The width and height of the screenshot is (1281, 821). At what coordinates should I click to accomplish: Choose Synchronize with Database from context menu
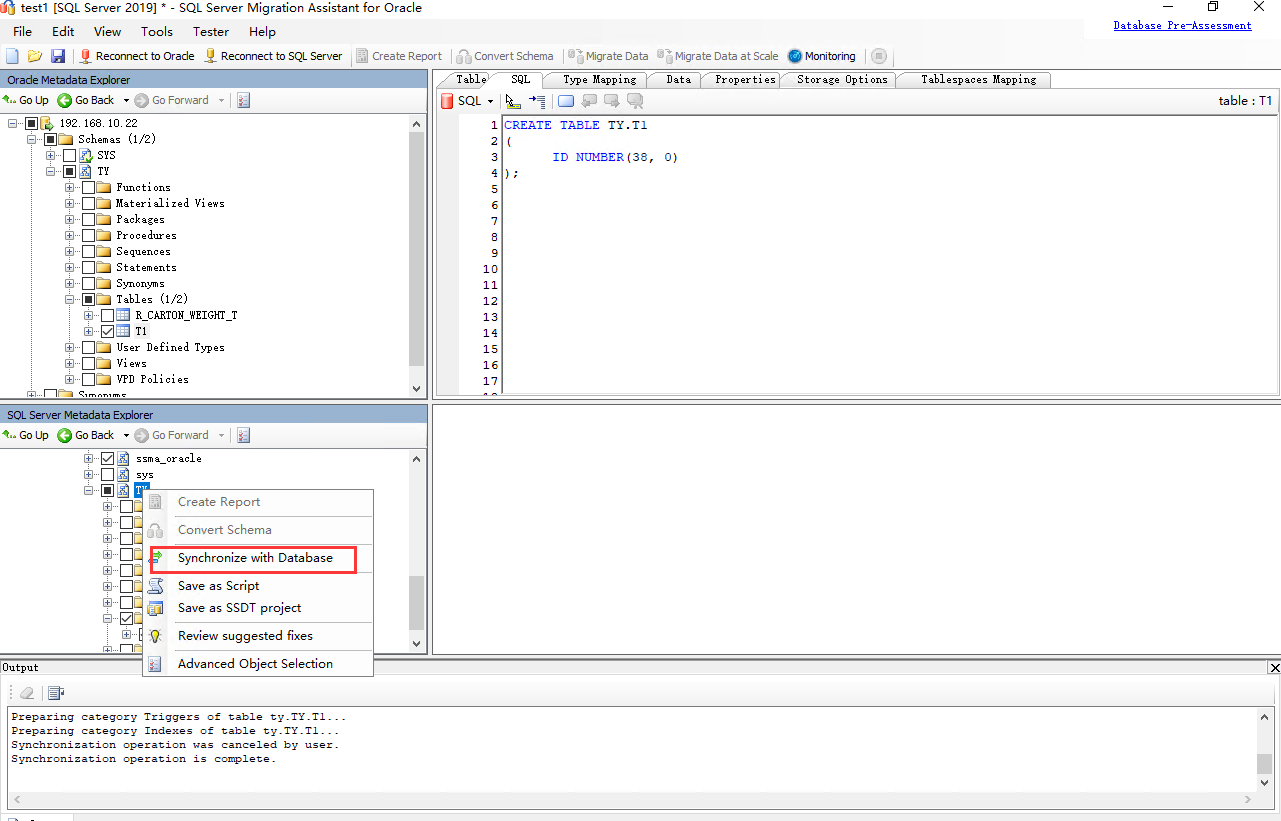click(255, 558)
